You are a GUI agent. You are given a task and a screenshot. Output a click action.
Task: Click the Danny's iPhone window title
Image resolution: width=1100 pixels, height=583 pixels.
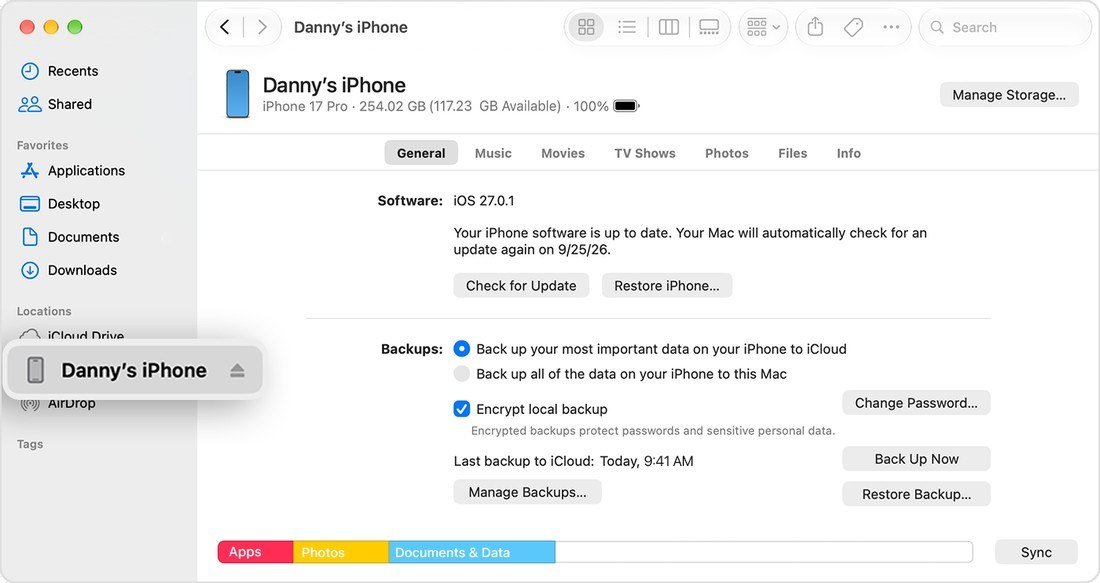351,27
